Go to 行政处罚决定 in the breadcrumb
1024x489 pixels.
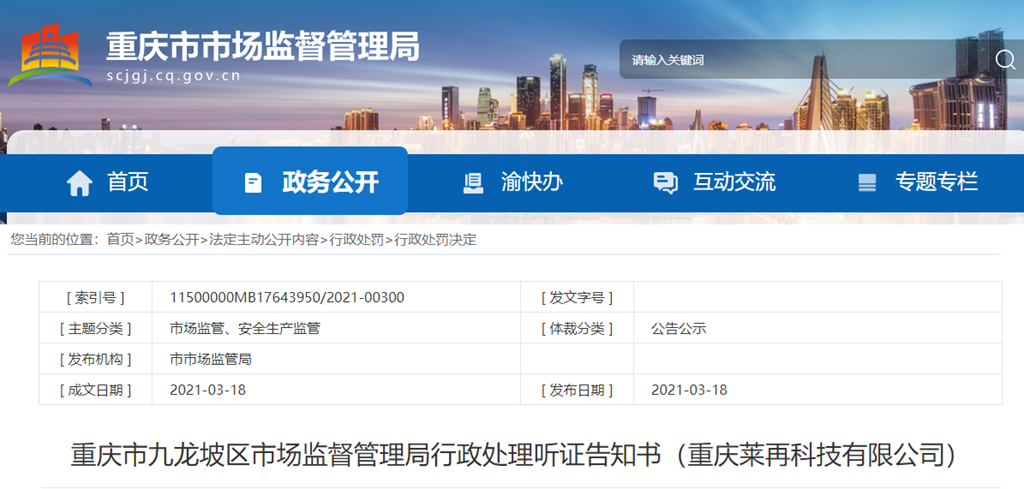[x=435, y=240]
